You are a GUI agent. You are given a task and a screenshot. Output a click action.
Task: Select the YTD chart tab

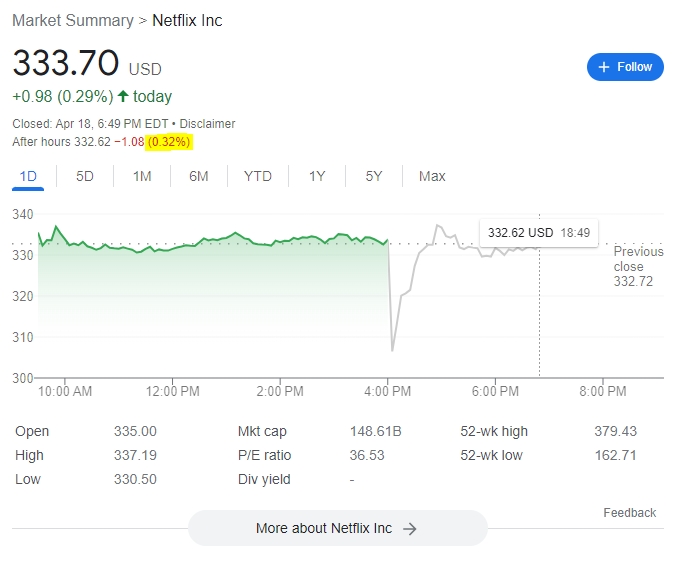(x=258, y=177)
